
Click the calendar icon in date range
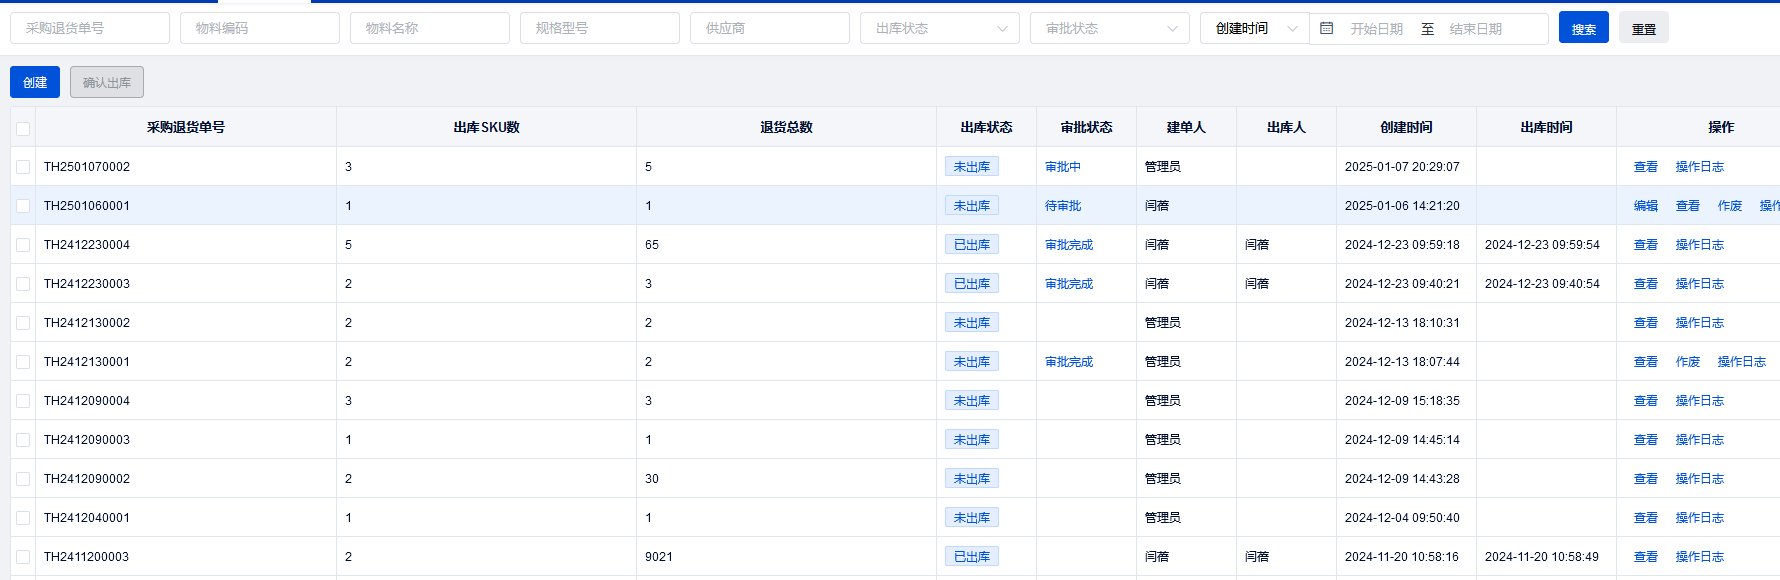[1327, 29]
